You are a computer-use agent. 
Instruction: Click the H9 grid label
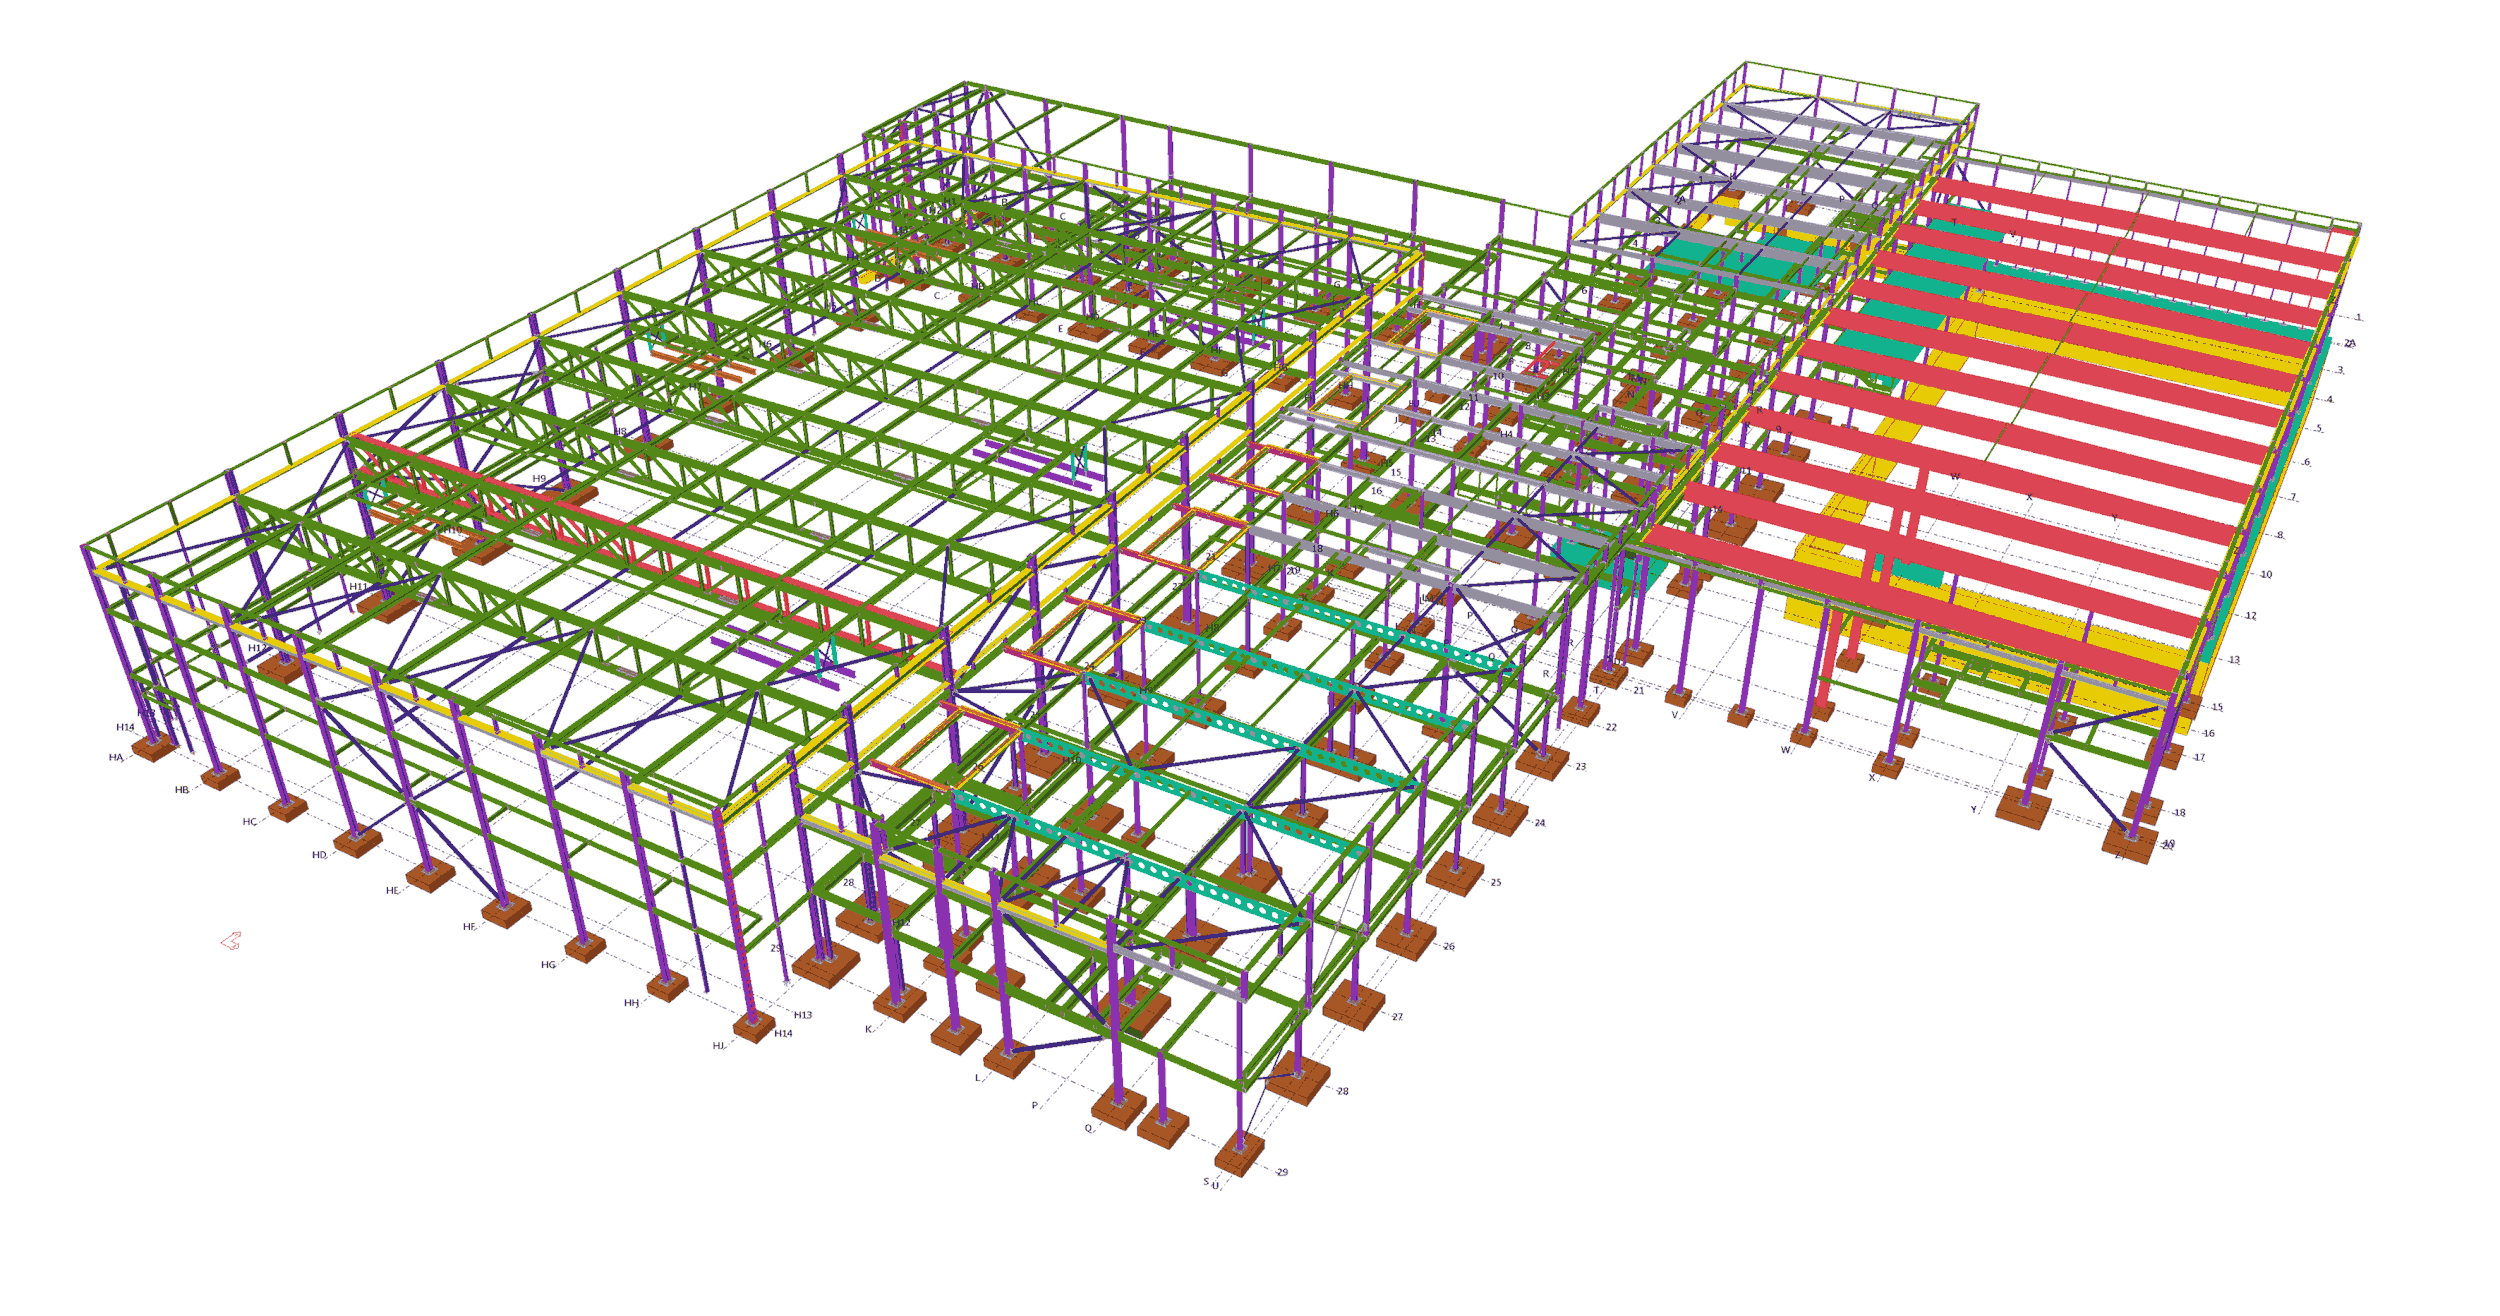click(539, 479)
